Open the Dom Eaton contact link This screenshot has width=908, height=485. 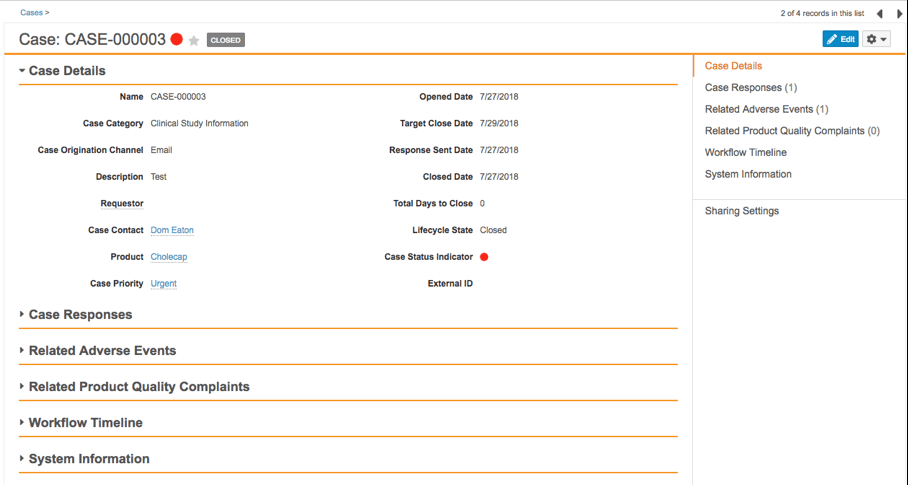pos(172,230)
